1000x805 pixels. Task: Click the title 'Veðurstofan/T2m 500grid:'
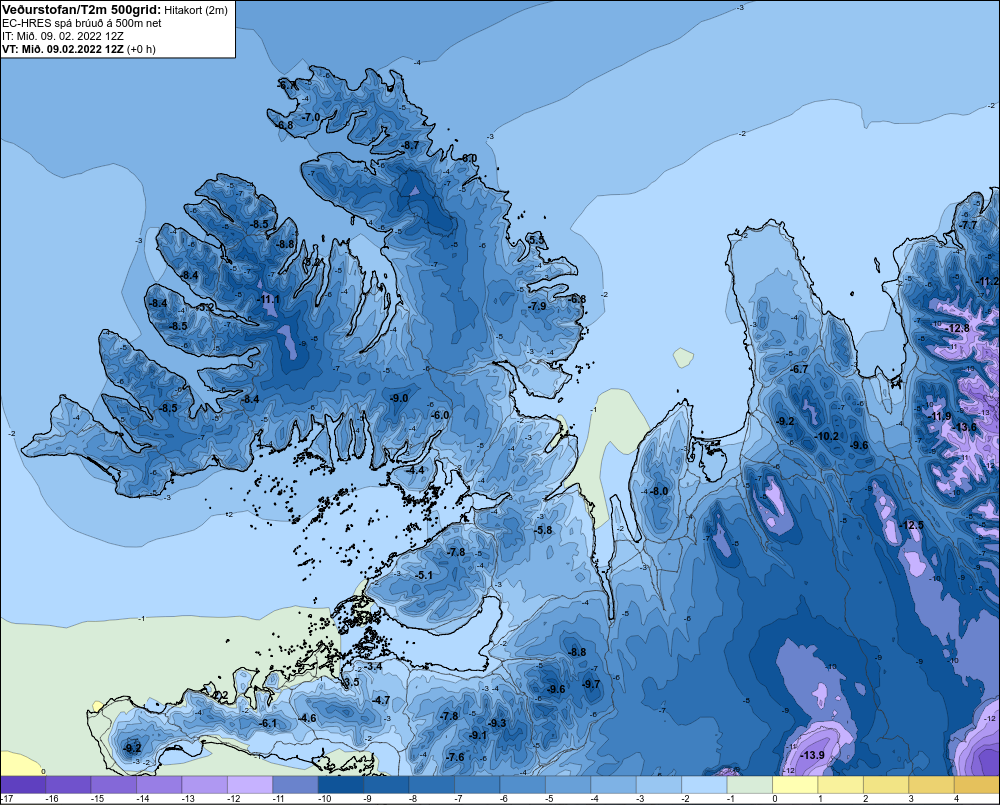82,10
